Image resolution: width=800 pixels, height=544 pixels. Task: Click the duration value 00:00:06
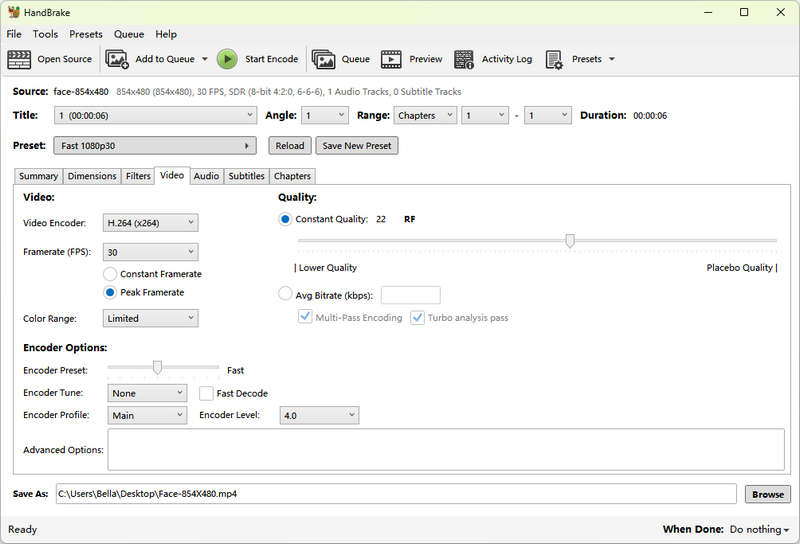(x=650, y=116)
